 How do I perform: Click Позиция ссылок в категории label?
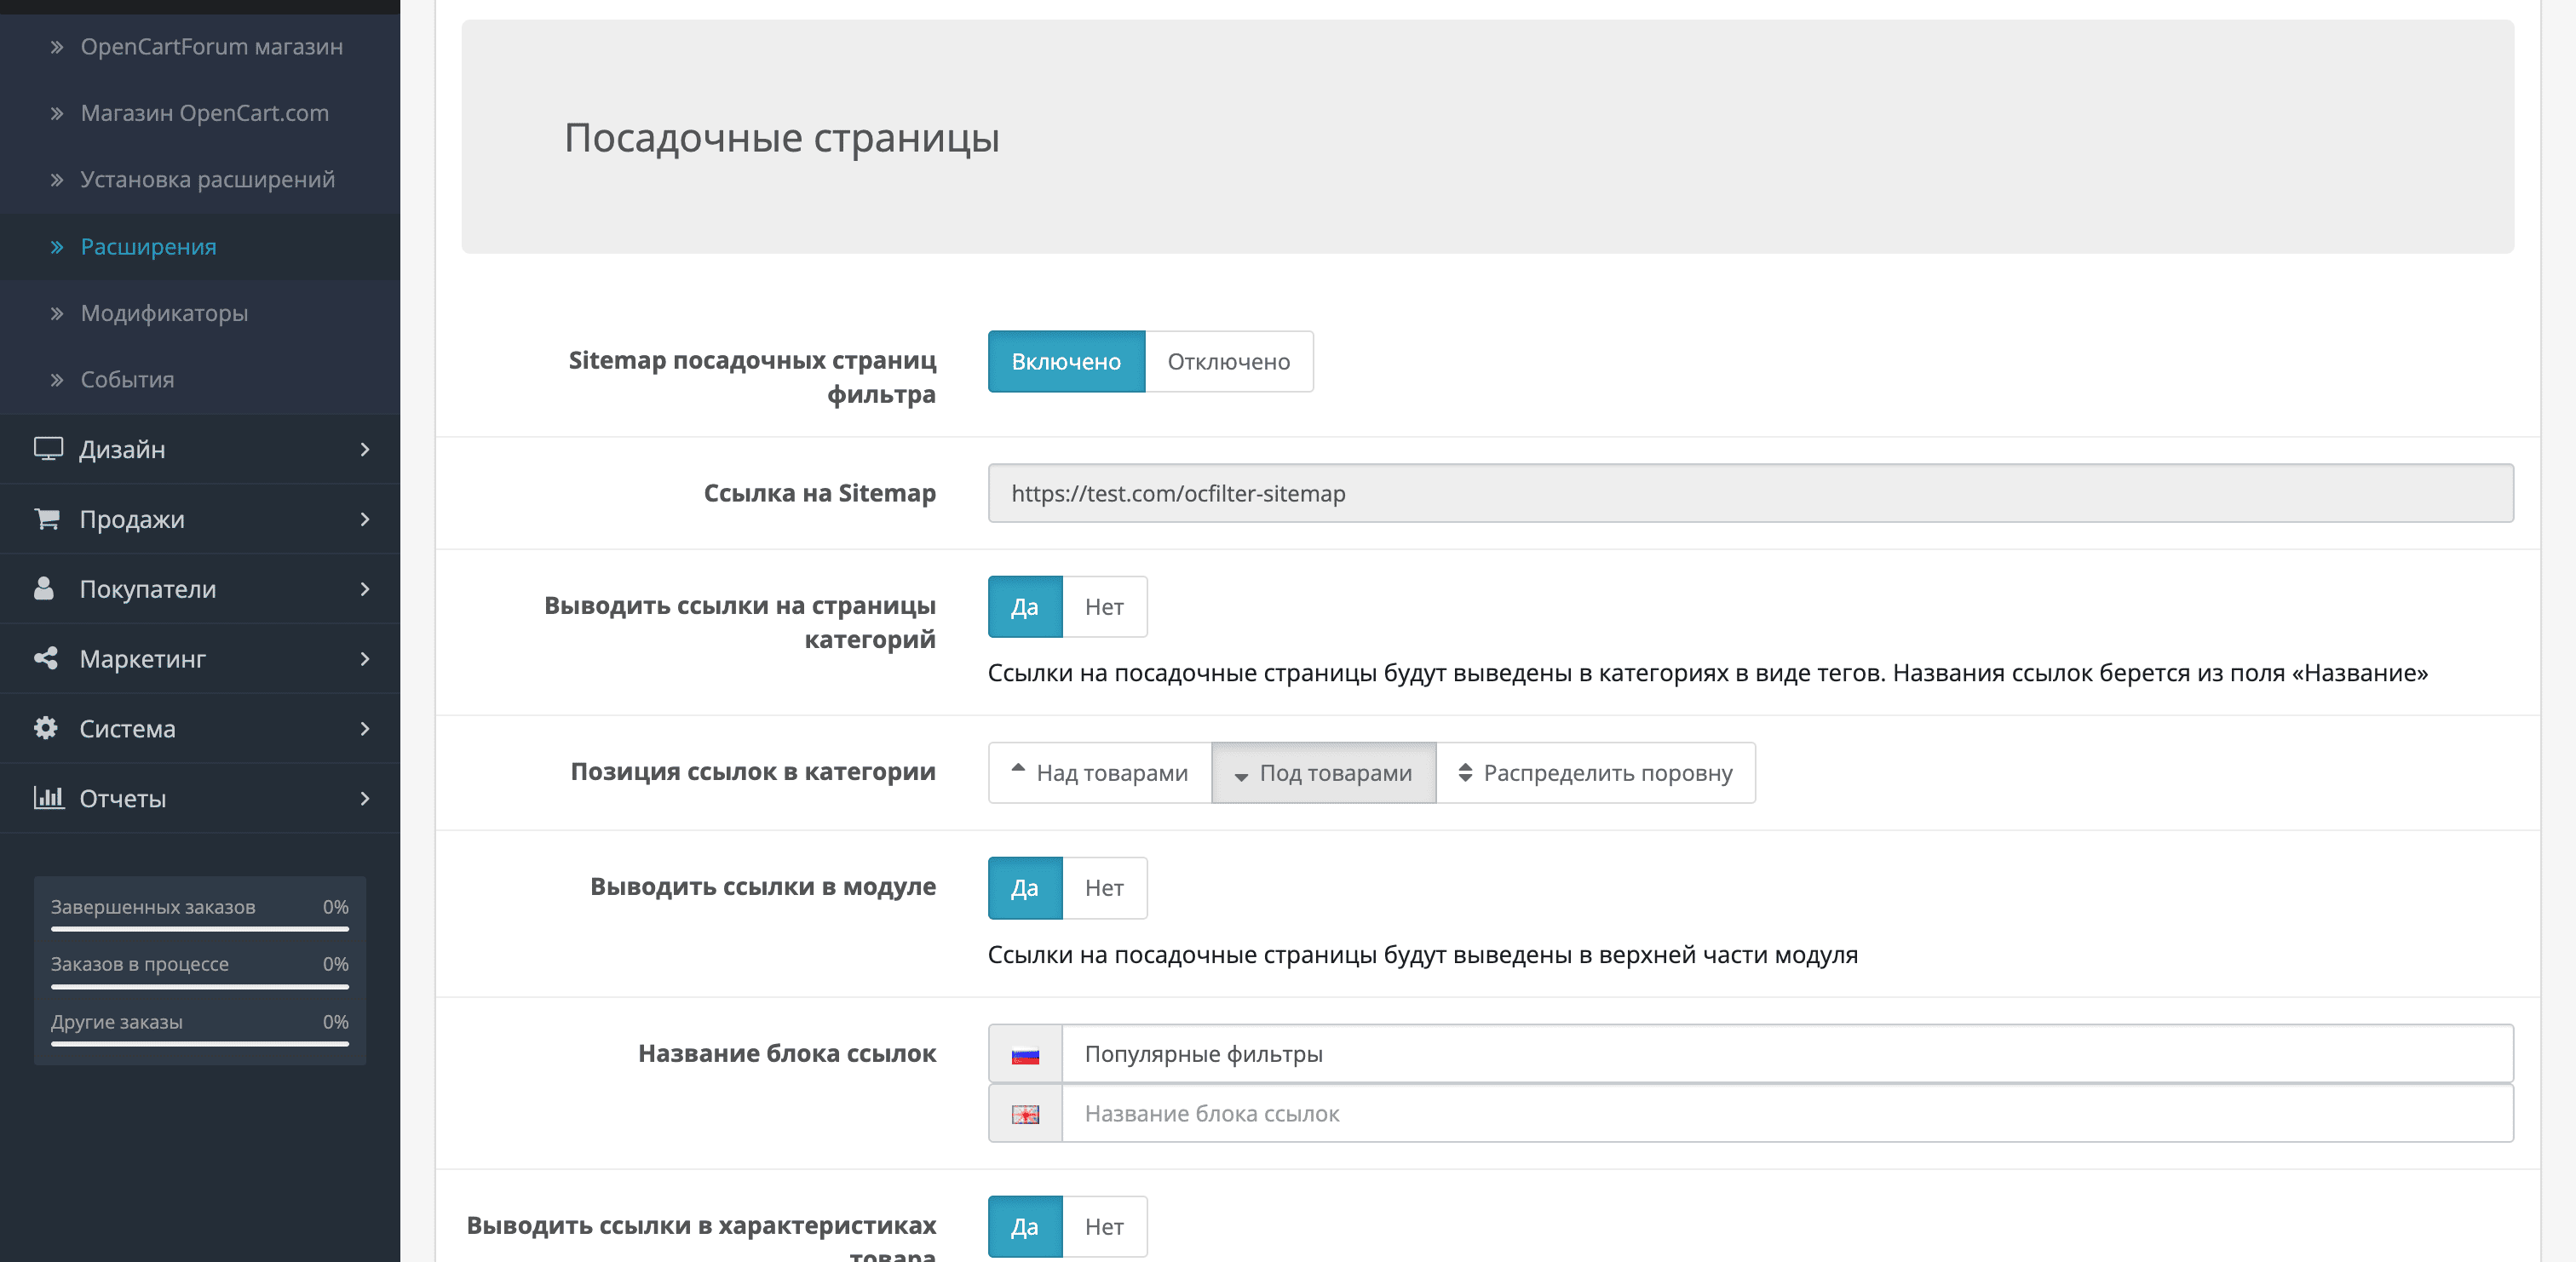753,772
